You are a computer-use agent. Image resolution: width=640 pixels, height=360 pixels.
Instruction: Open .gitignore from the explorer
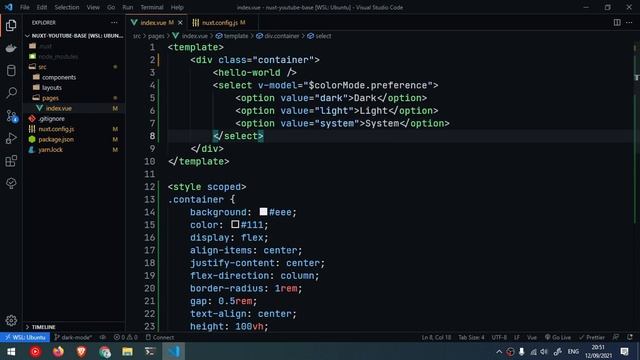[74, 119]
